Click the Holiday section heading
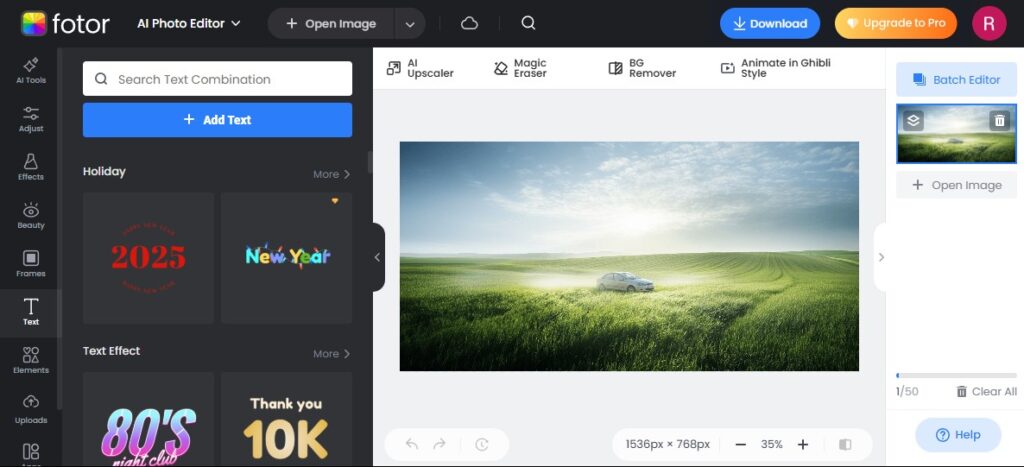The height and width of the screenshot is (467, 1024). tap(104, 172)
